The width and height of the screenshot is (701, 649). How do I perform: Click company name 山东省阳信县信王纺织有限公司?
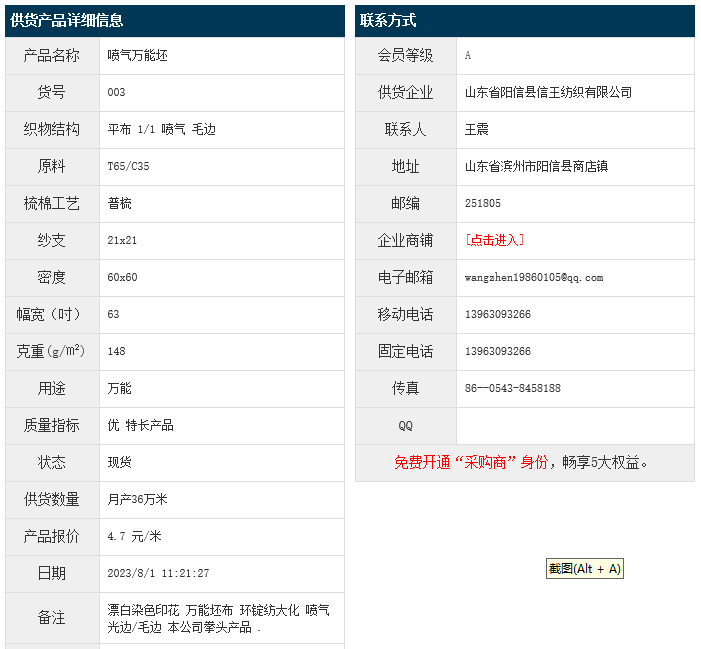548,92
